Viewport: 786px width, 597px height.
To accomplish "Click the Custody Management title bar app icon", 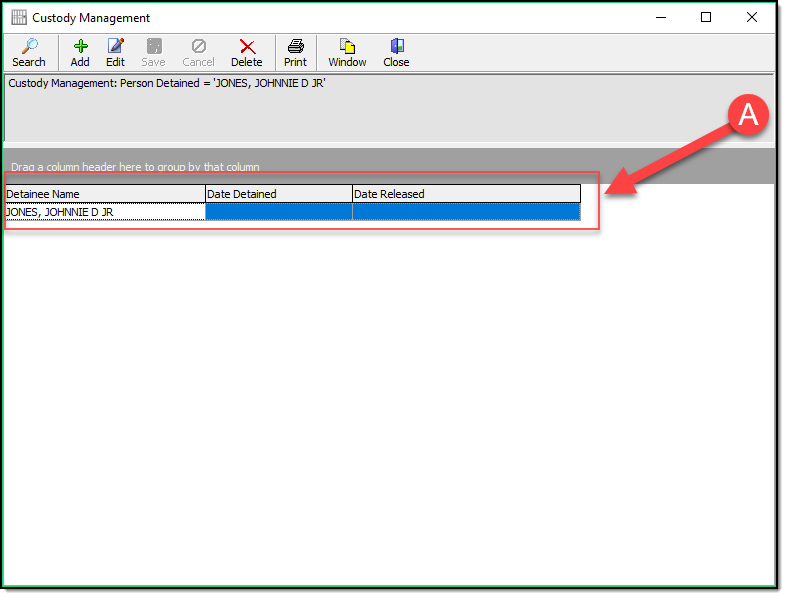I will (x=19, y=18).
